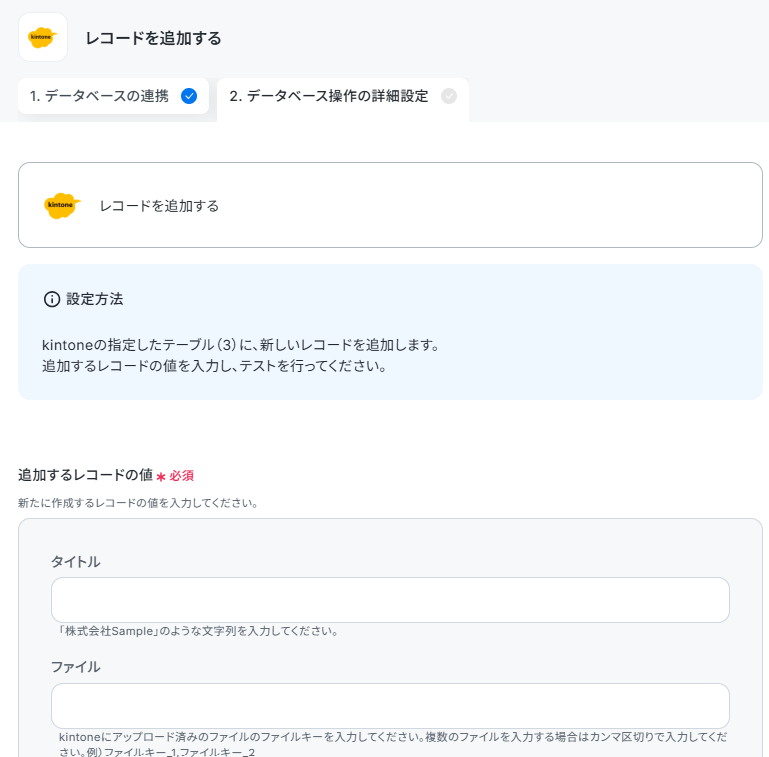Click the kintoneの指定したテーブル instruction line

tap(241, 345)
